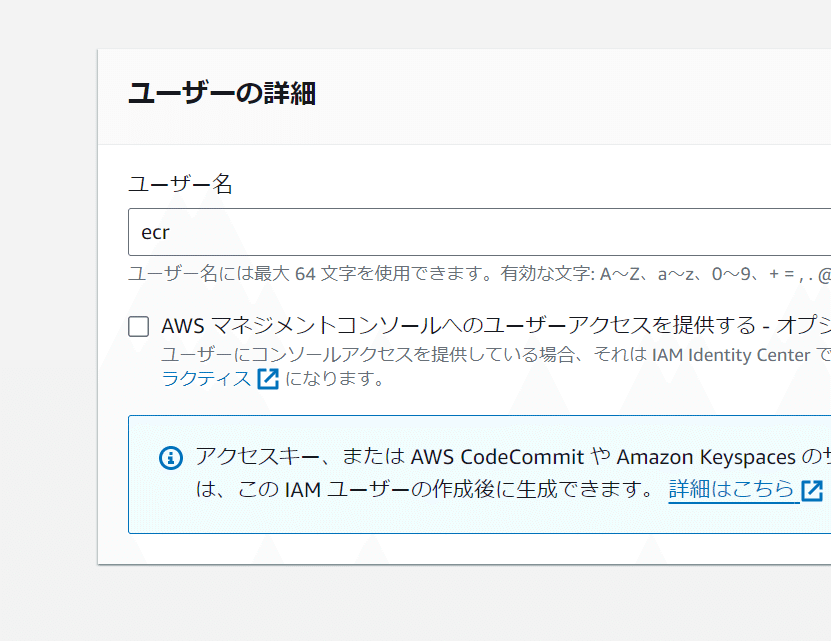Click the ユーザーの詳細 panel heading
831x641 pixels.
pos(222,94)
